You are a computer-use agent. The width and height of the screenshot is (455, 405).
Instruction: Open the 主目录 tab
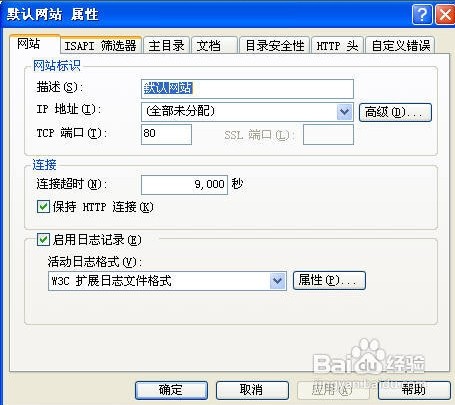click(166, 46)
